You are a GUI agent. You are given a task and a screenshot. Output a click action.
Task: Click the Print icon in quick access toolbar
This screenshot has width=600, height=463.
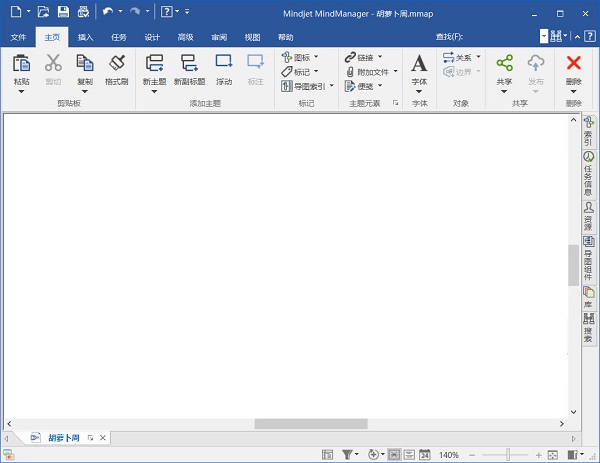83,11
